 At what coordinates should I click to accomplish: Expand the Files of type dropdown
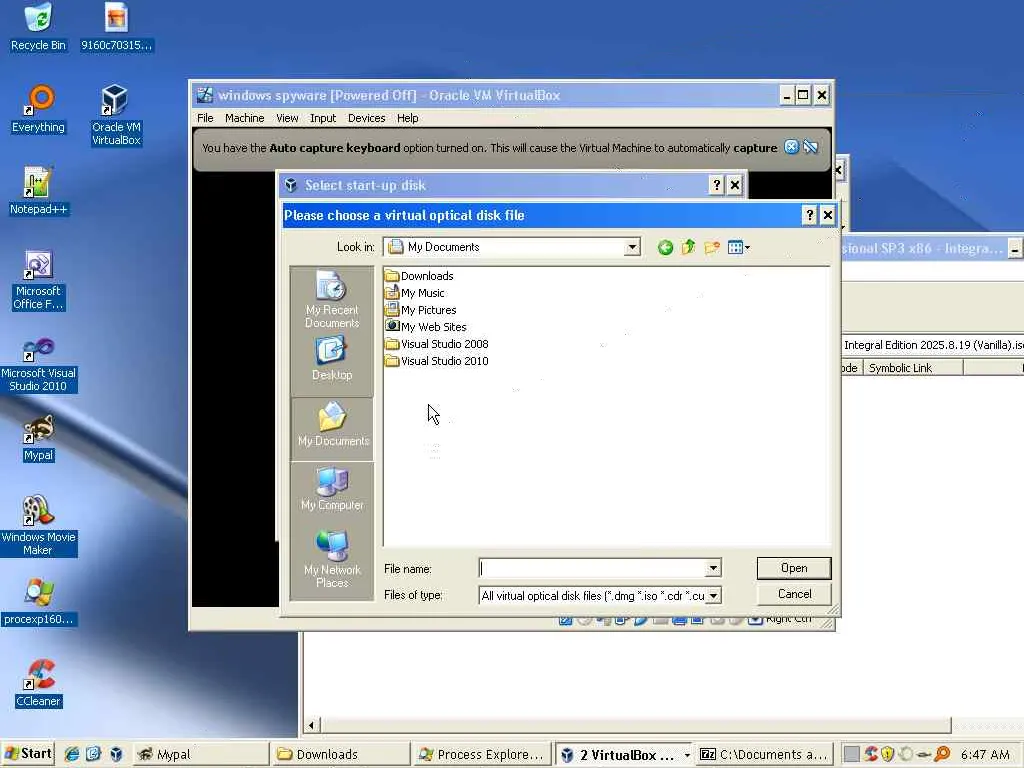(x=714, y=596)
